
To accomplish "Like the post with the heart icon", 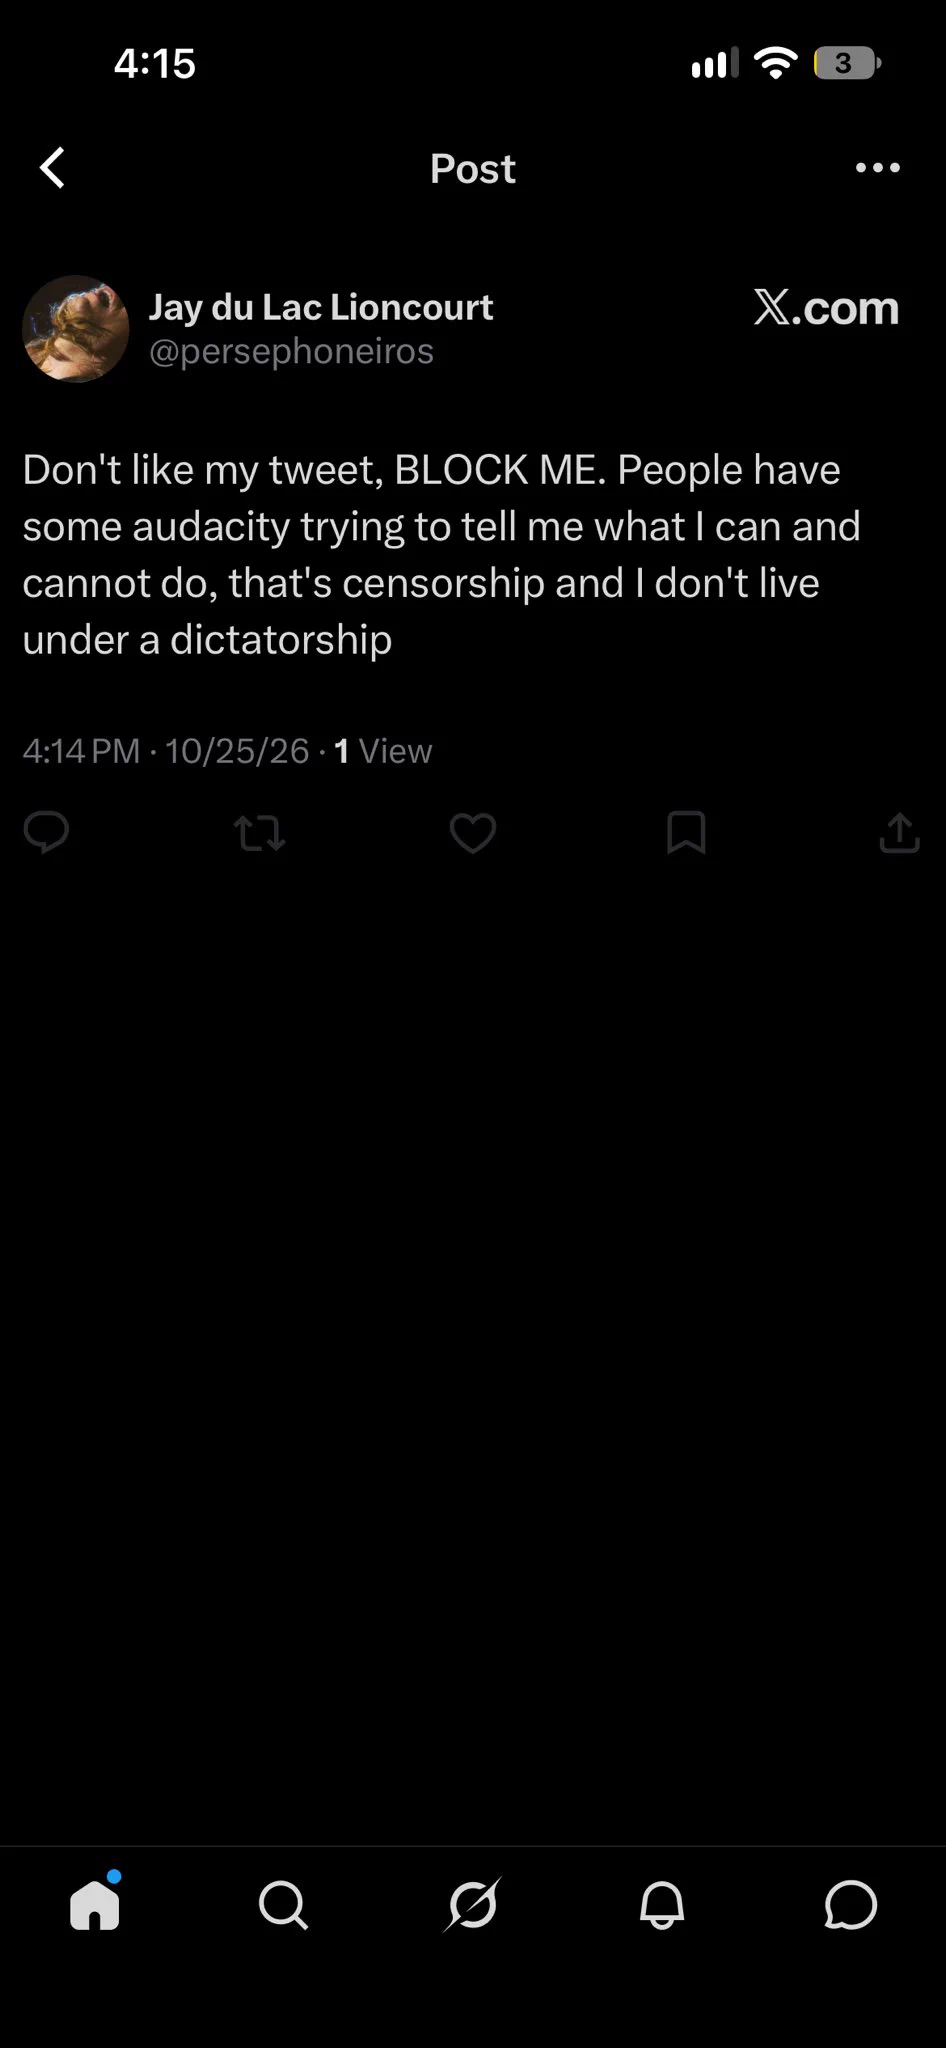I will [473, 833].
